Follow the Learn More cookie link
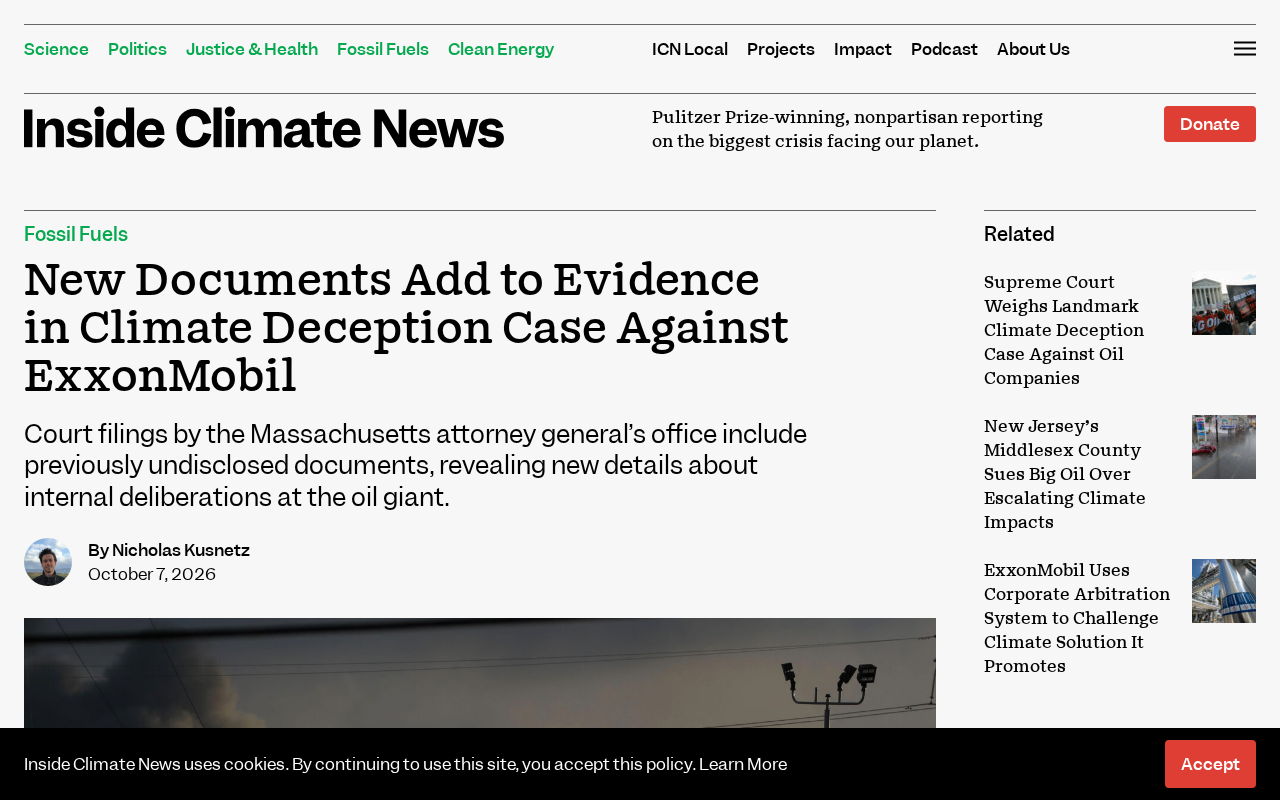1280x800 pixels. point(743,764)
